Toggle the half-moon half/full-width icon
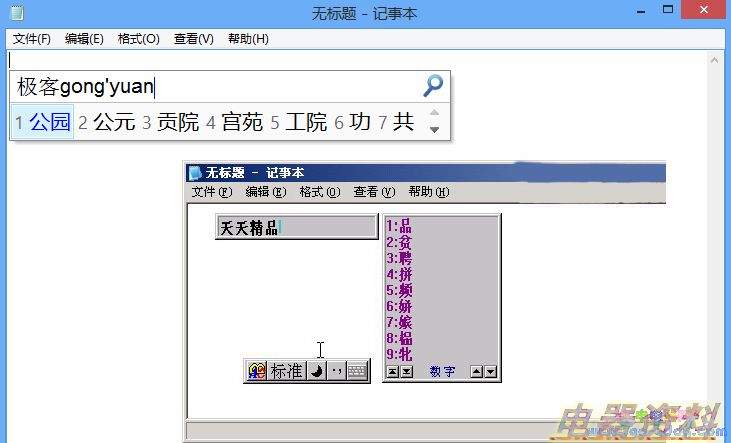The image size is (731, 443). click(317, 371)
